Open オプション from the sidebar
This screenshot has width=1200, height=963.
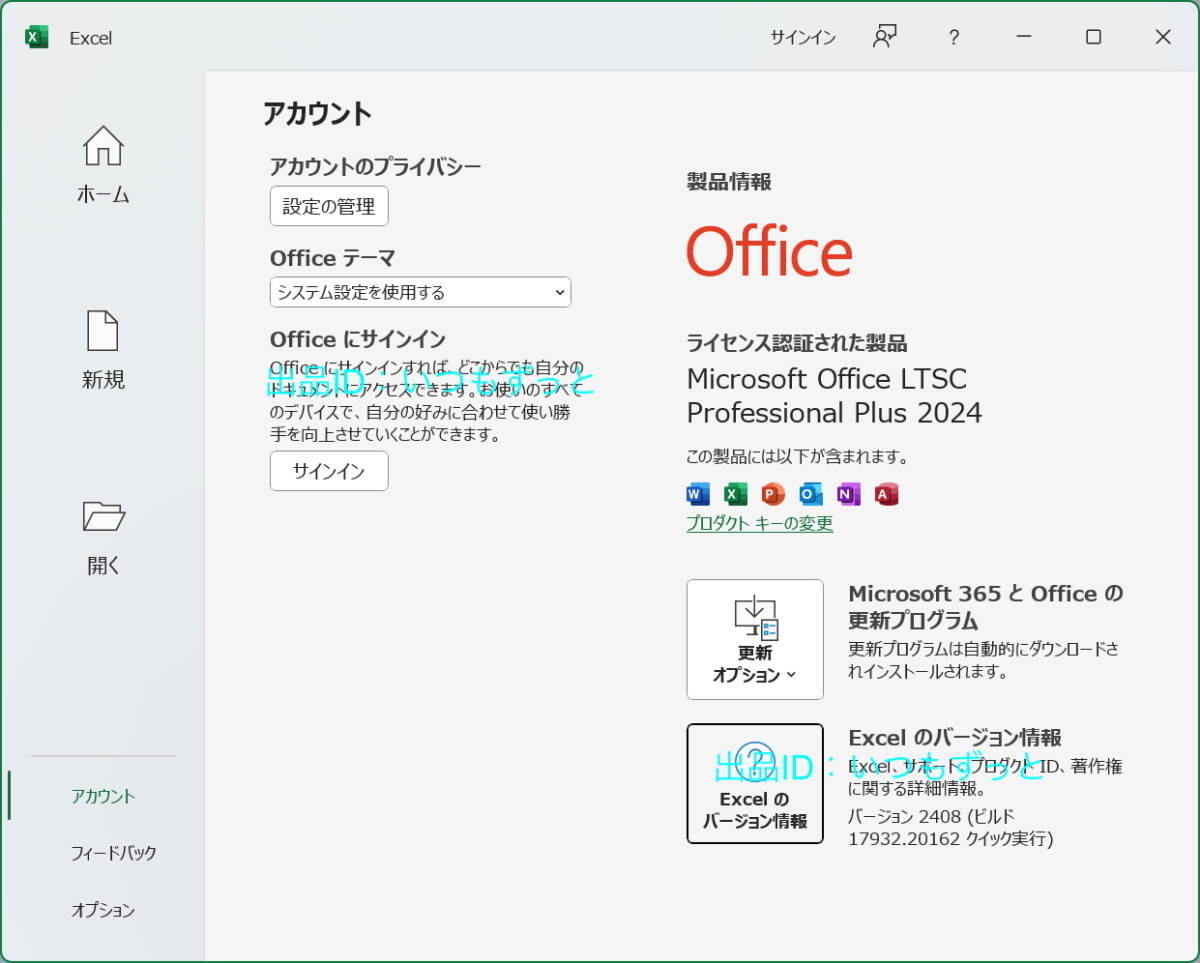coord(103,910)
